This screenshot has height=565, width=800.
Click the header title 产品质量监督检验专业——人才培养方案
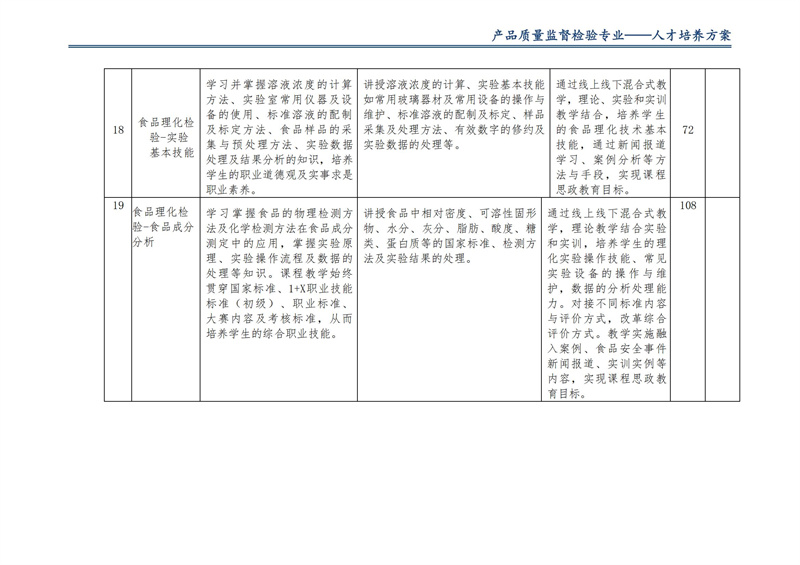coord(612,35)
